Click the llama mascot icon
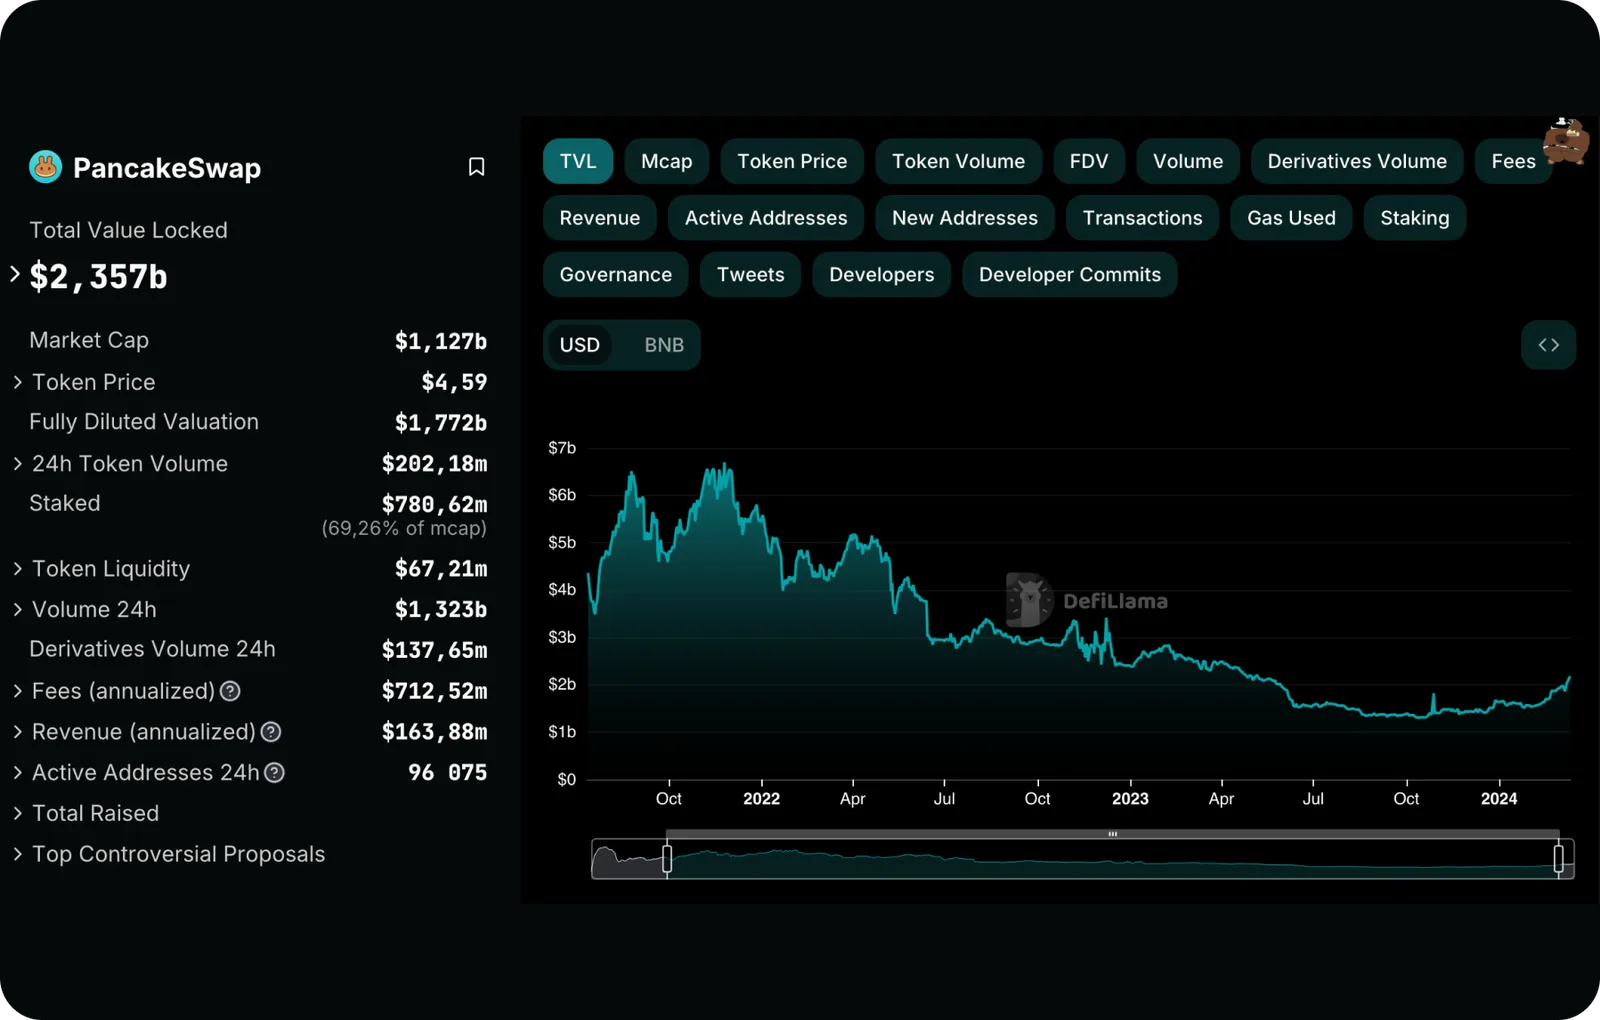This screenshot has width=1600, height=1020. [x=1565, y=141]
